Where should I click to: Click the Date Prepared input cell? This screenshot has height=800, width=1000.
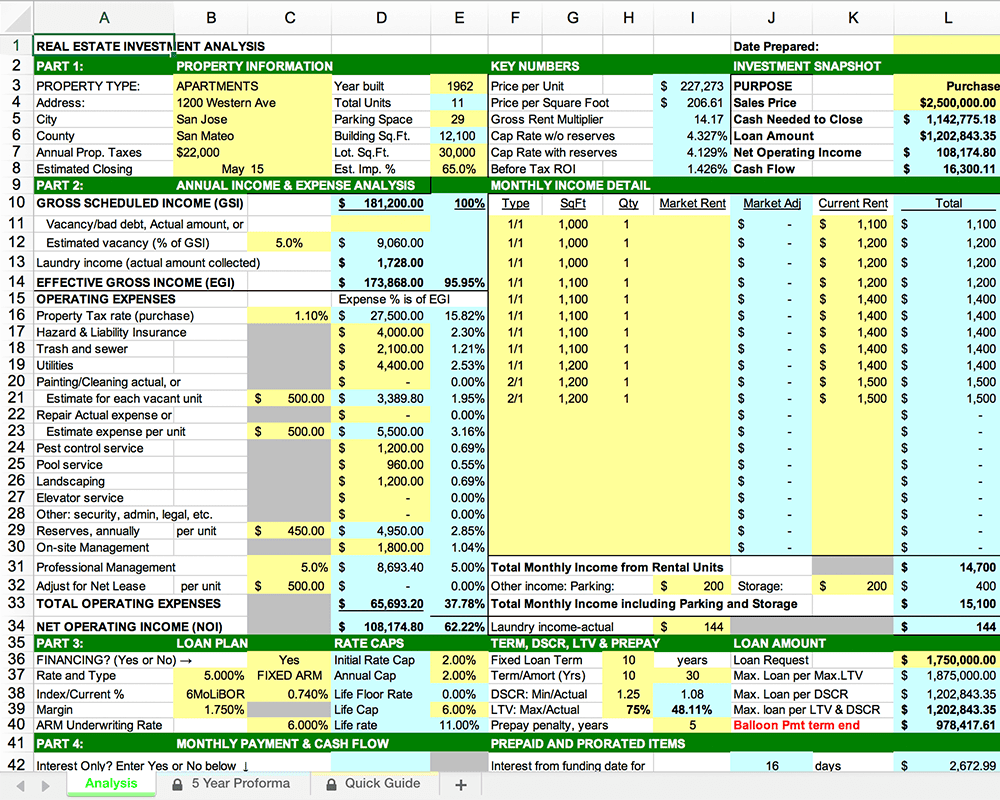coord(947,46)
